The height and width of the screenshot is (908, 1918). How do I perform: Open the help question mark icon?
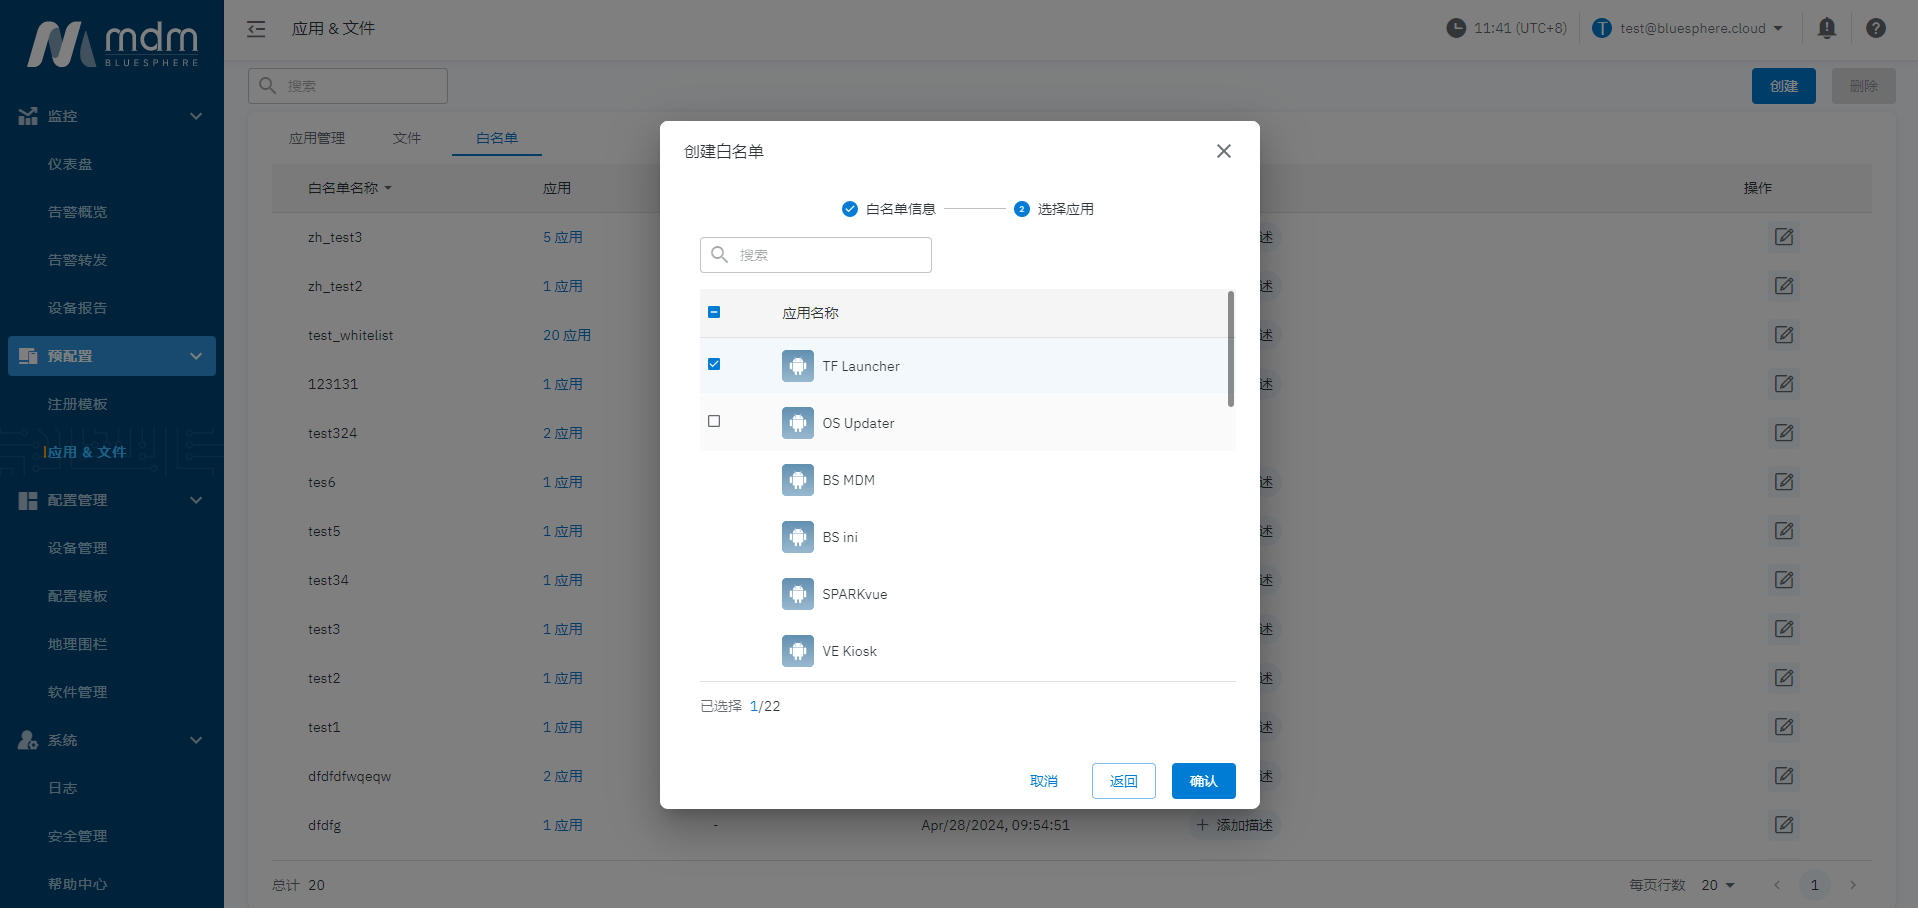(1875, 28)
